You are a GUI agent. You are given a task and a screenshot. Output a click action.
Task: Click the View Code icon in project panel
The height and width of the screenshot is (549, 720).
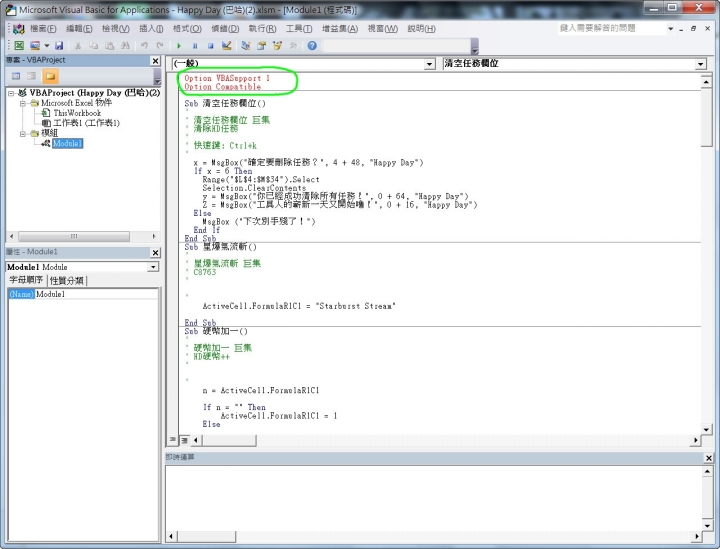pos(16,76)
